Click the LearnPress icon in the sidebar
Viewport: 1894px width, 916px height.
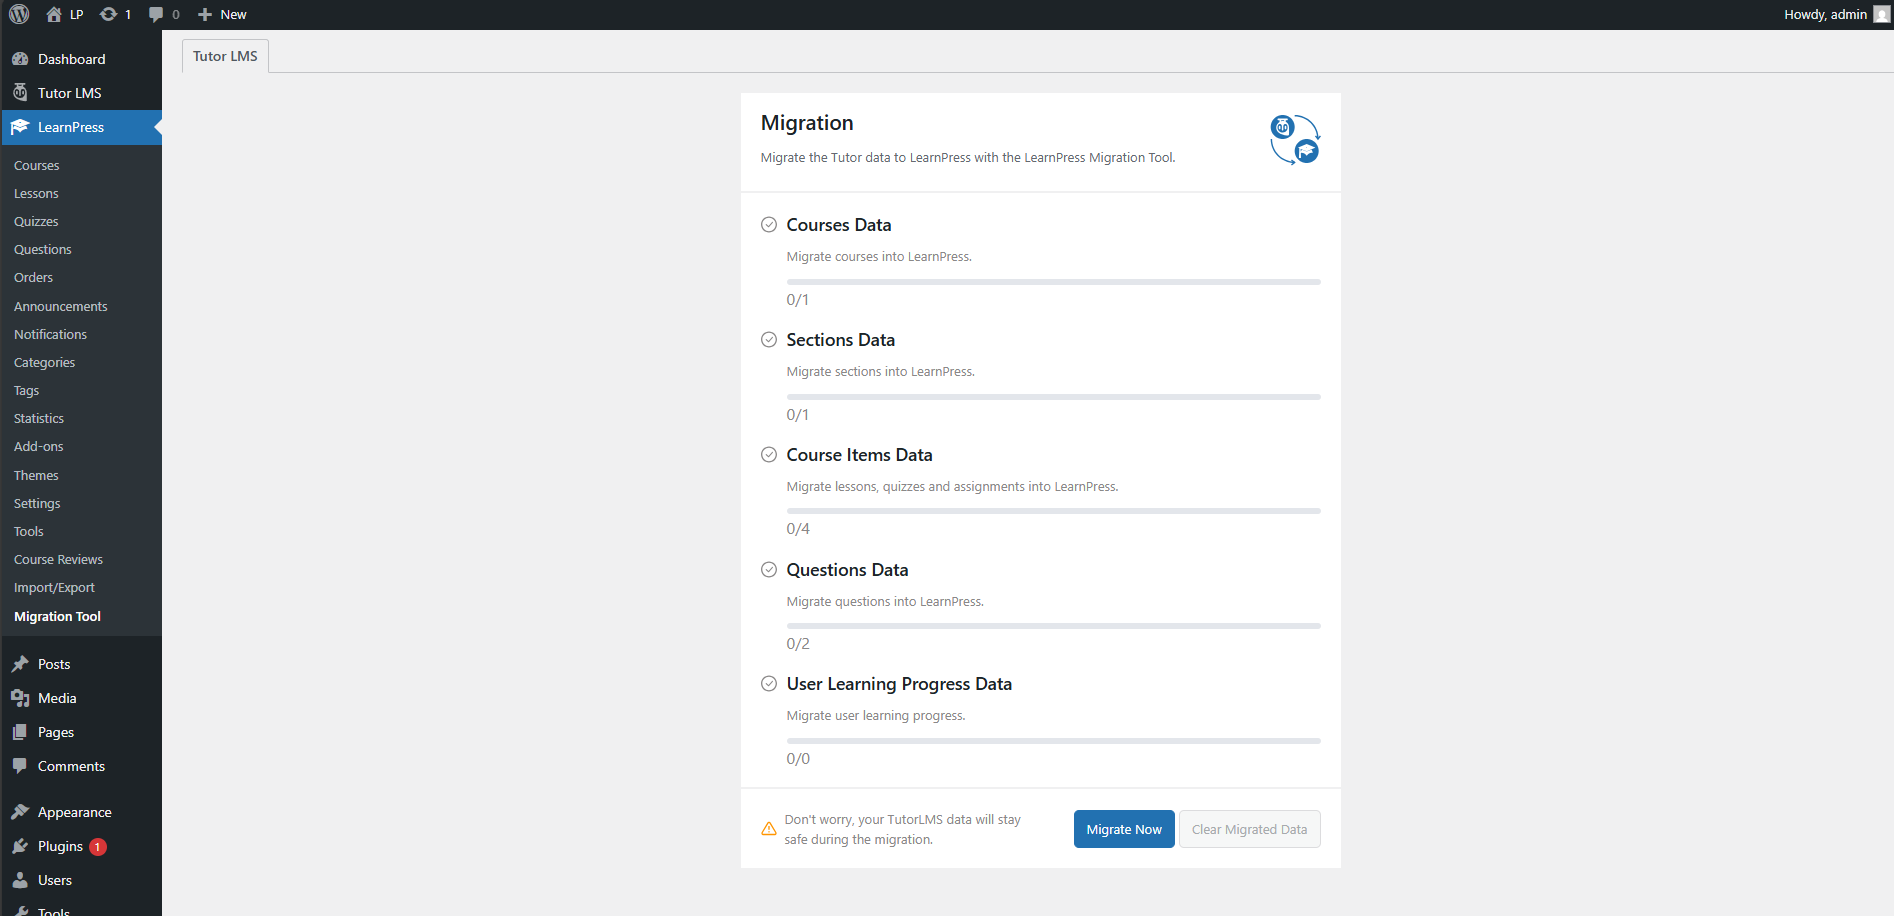tap(20, 127)
